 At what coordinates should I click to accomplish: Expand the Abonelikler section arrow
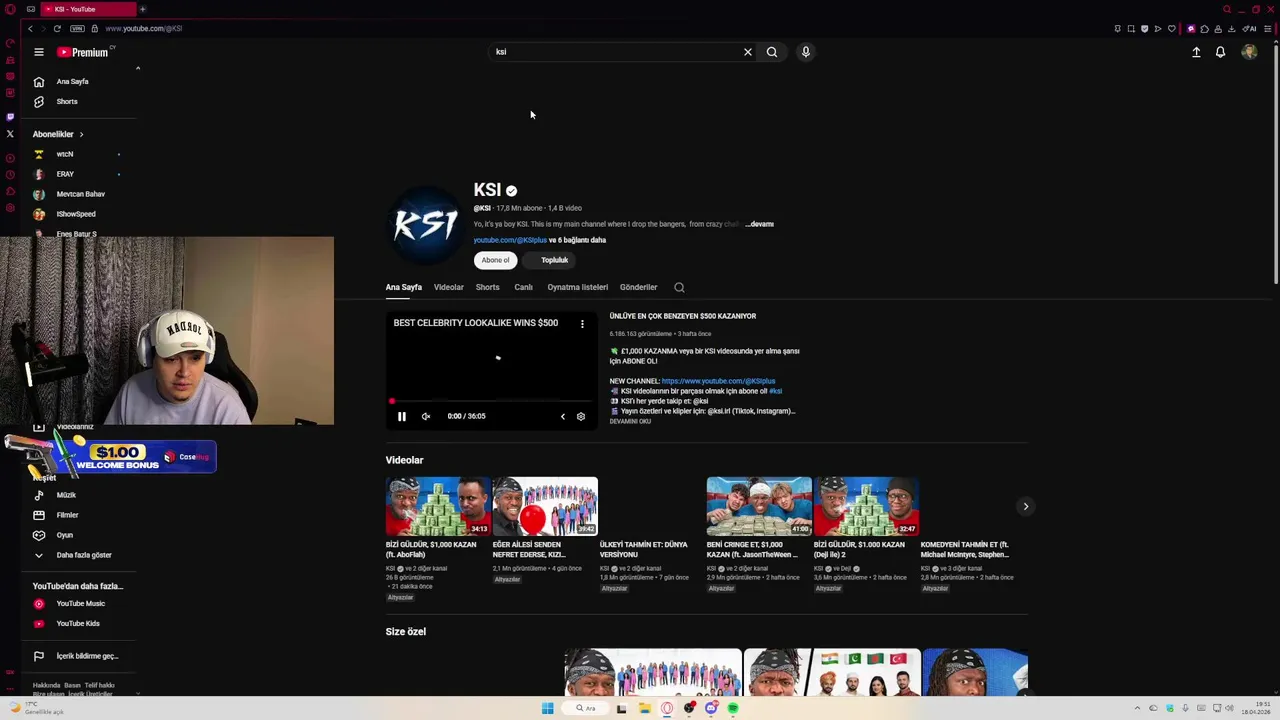81,134
